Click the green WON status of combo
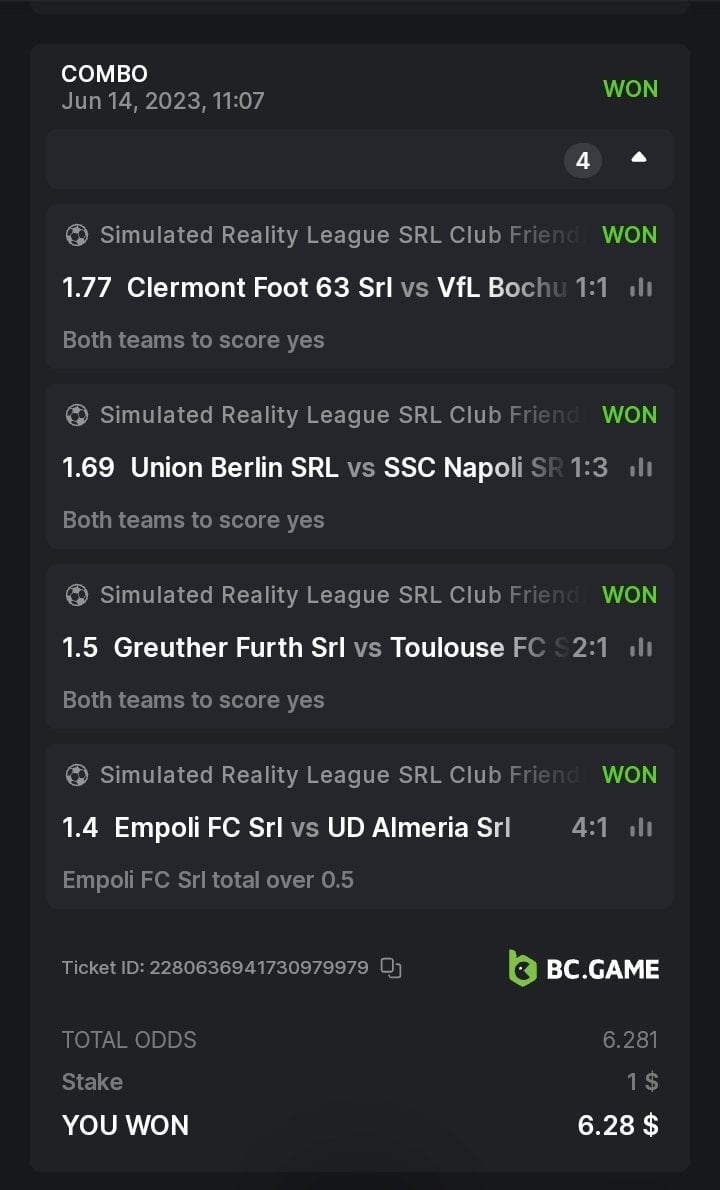The height and width of the screenshot is (1190, 720). coord(630,89)
